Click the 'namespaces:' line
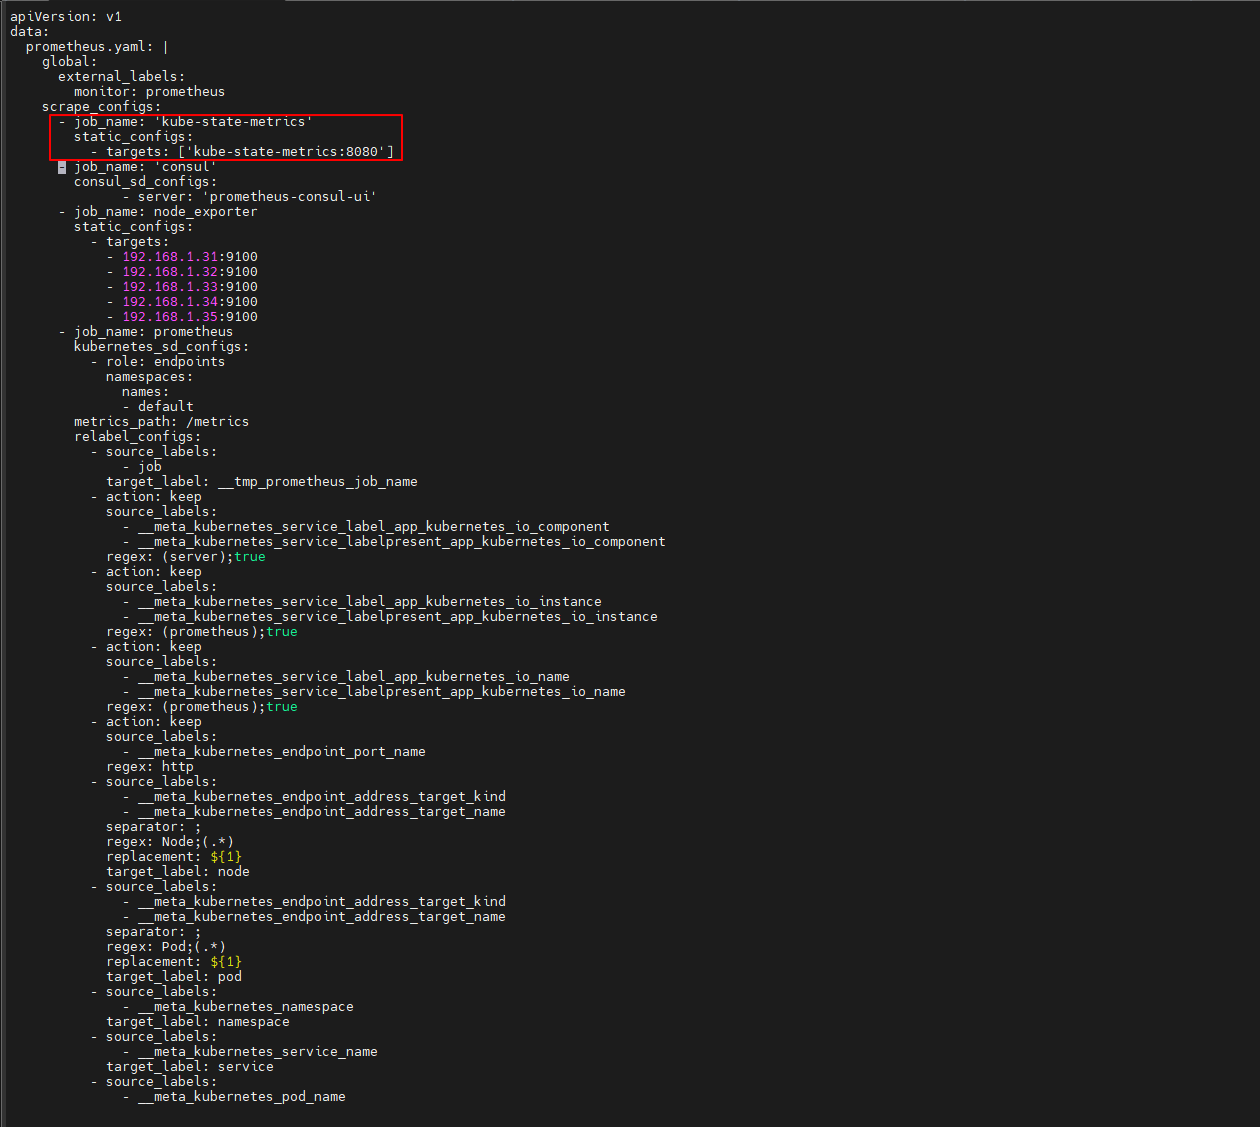The width and height of the screenshot is (1260, 1127). (149, 377)
